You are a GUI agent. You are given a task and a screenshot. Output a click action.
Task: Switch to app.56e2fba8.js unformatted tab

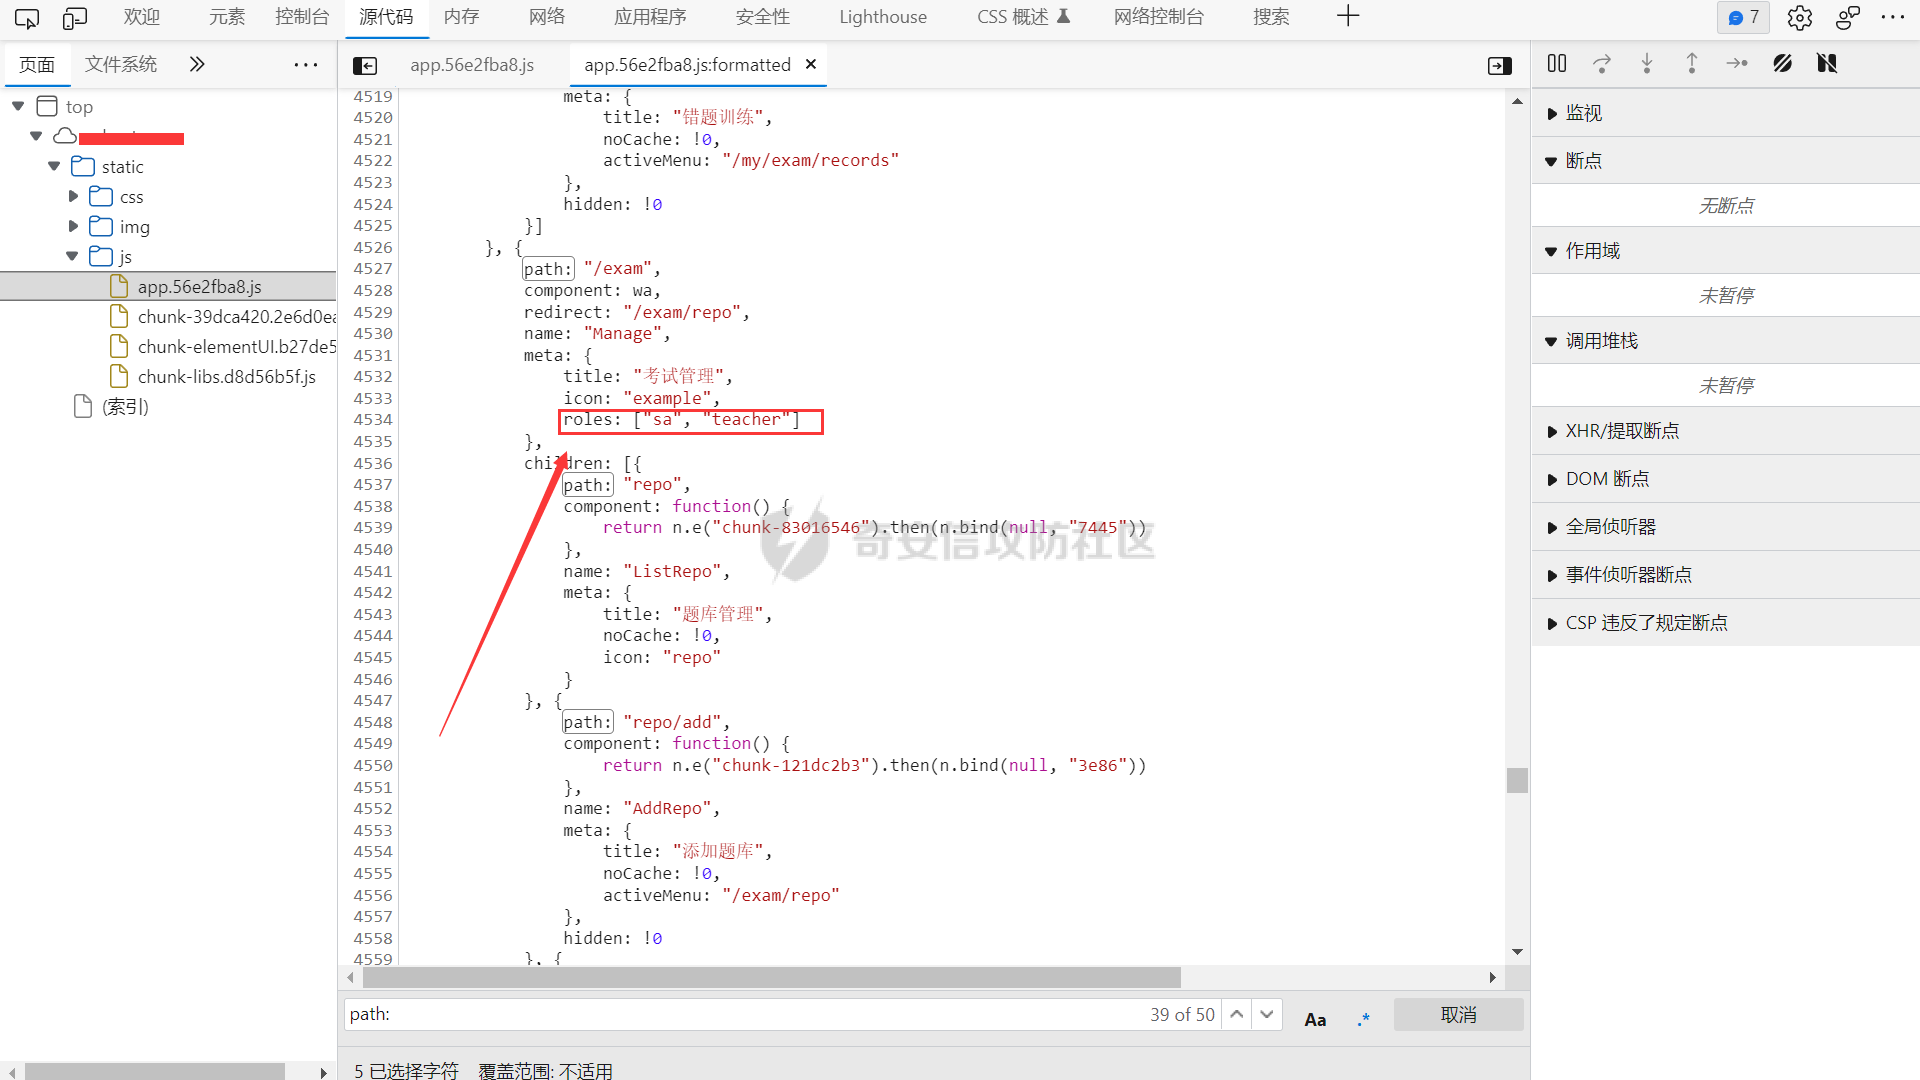pos(472,65)
